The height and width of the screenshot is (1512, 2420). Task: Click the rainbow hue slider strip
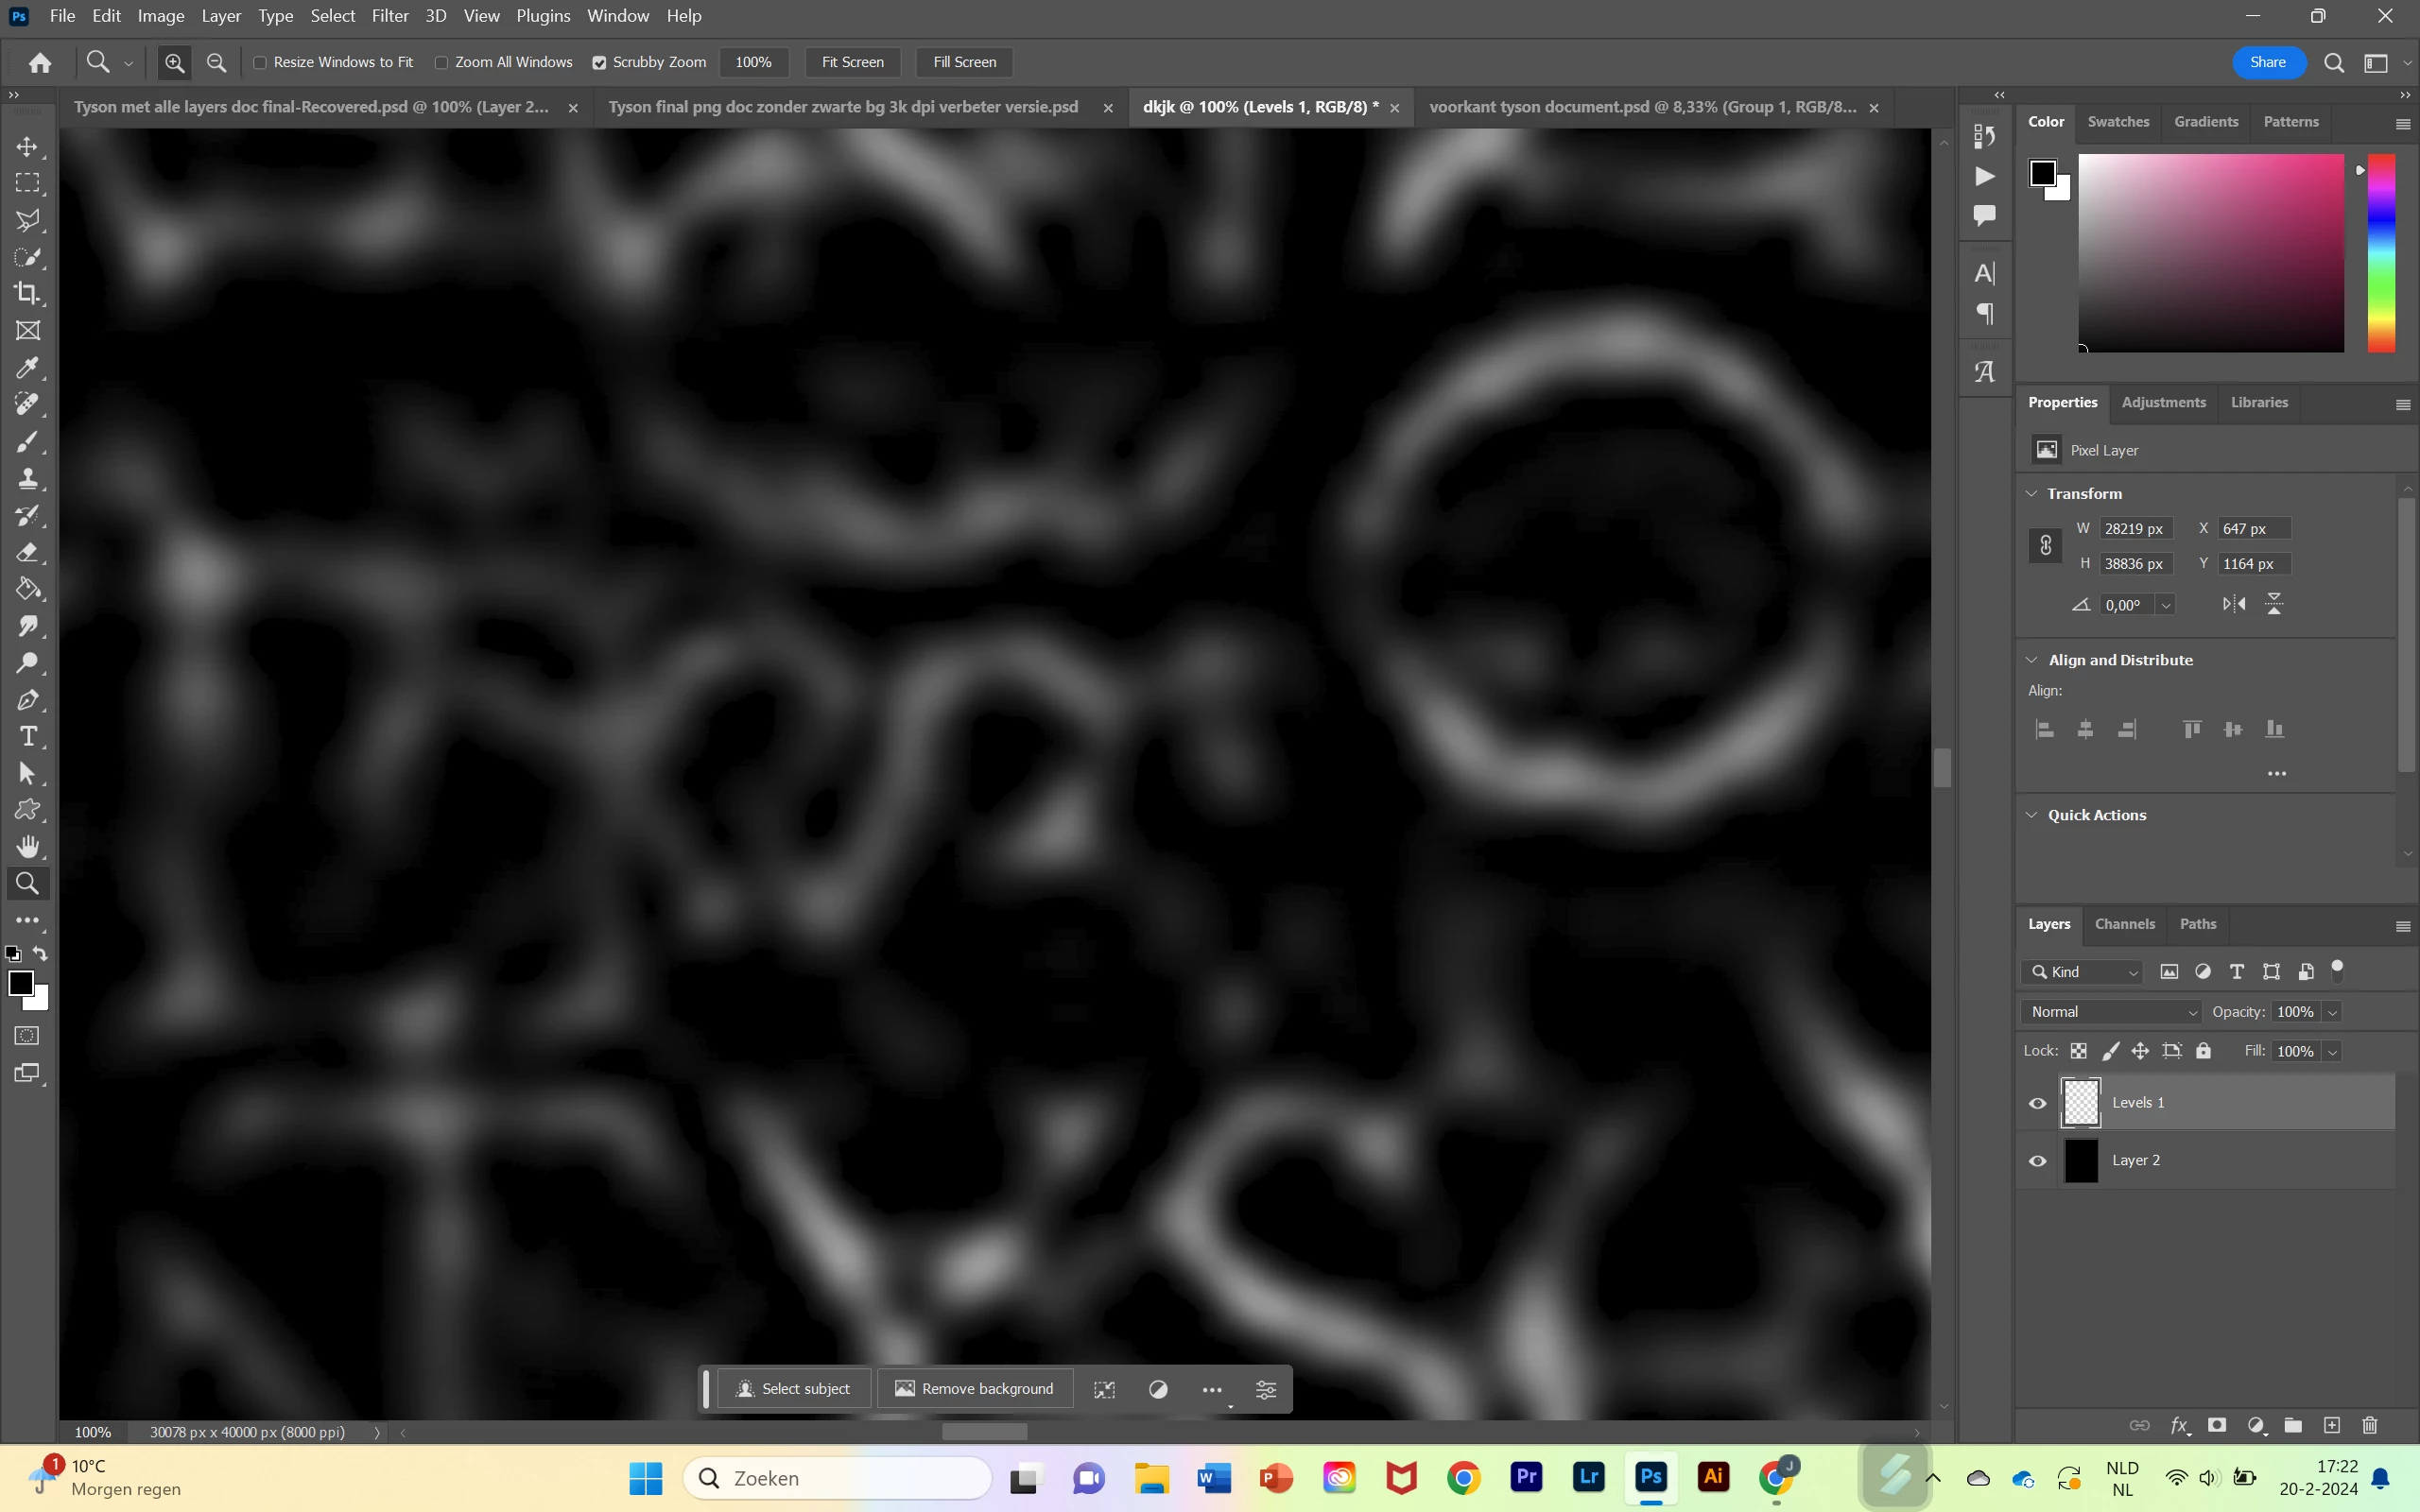tap(2381, 252)
